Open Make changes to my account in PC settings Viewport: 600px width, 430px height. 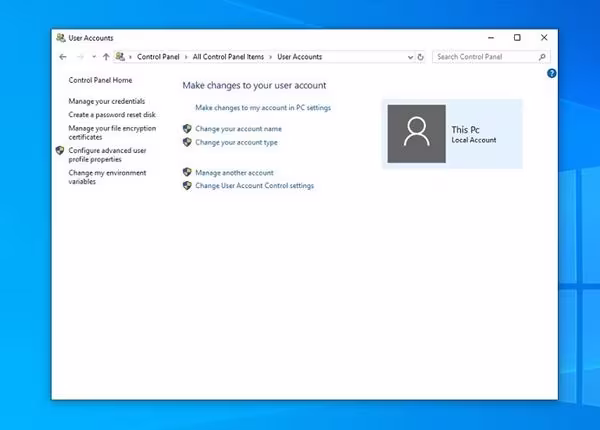click(x=263, y=108)
